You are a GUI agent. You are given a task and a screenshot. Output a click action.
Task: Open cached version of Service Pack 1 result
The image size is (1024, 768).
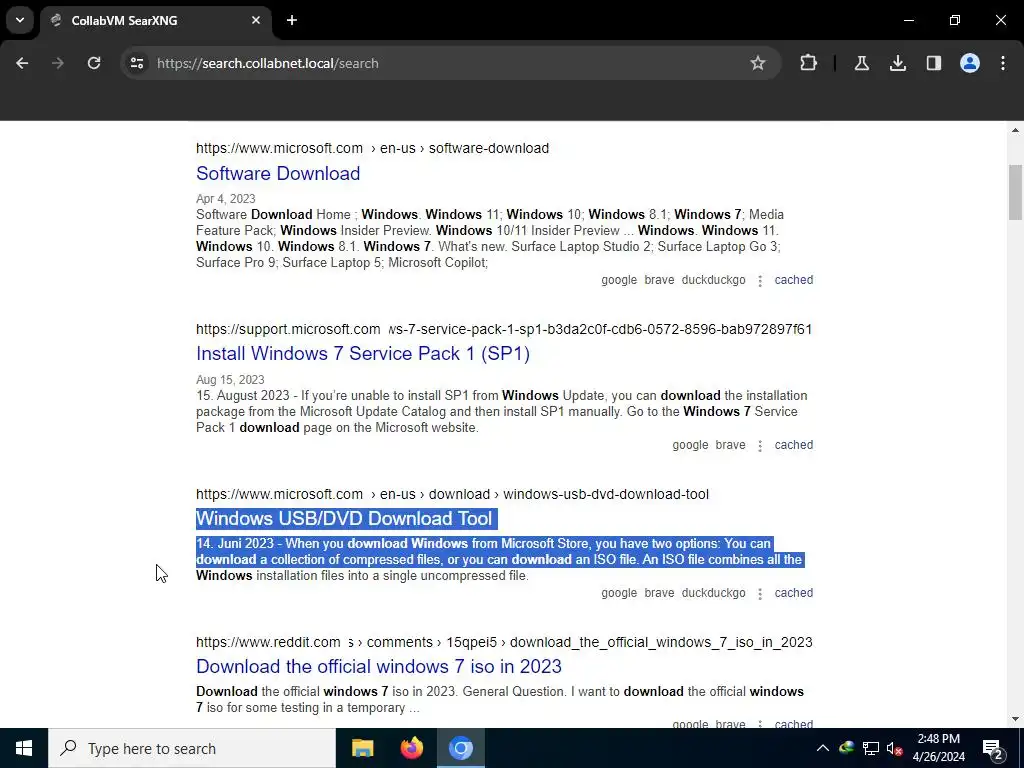[x=793, y=445]
